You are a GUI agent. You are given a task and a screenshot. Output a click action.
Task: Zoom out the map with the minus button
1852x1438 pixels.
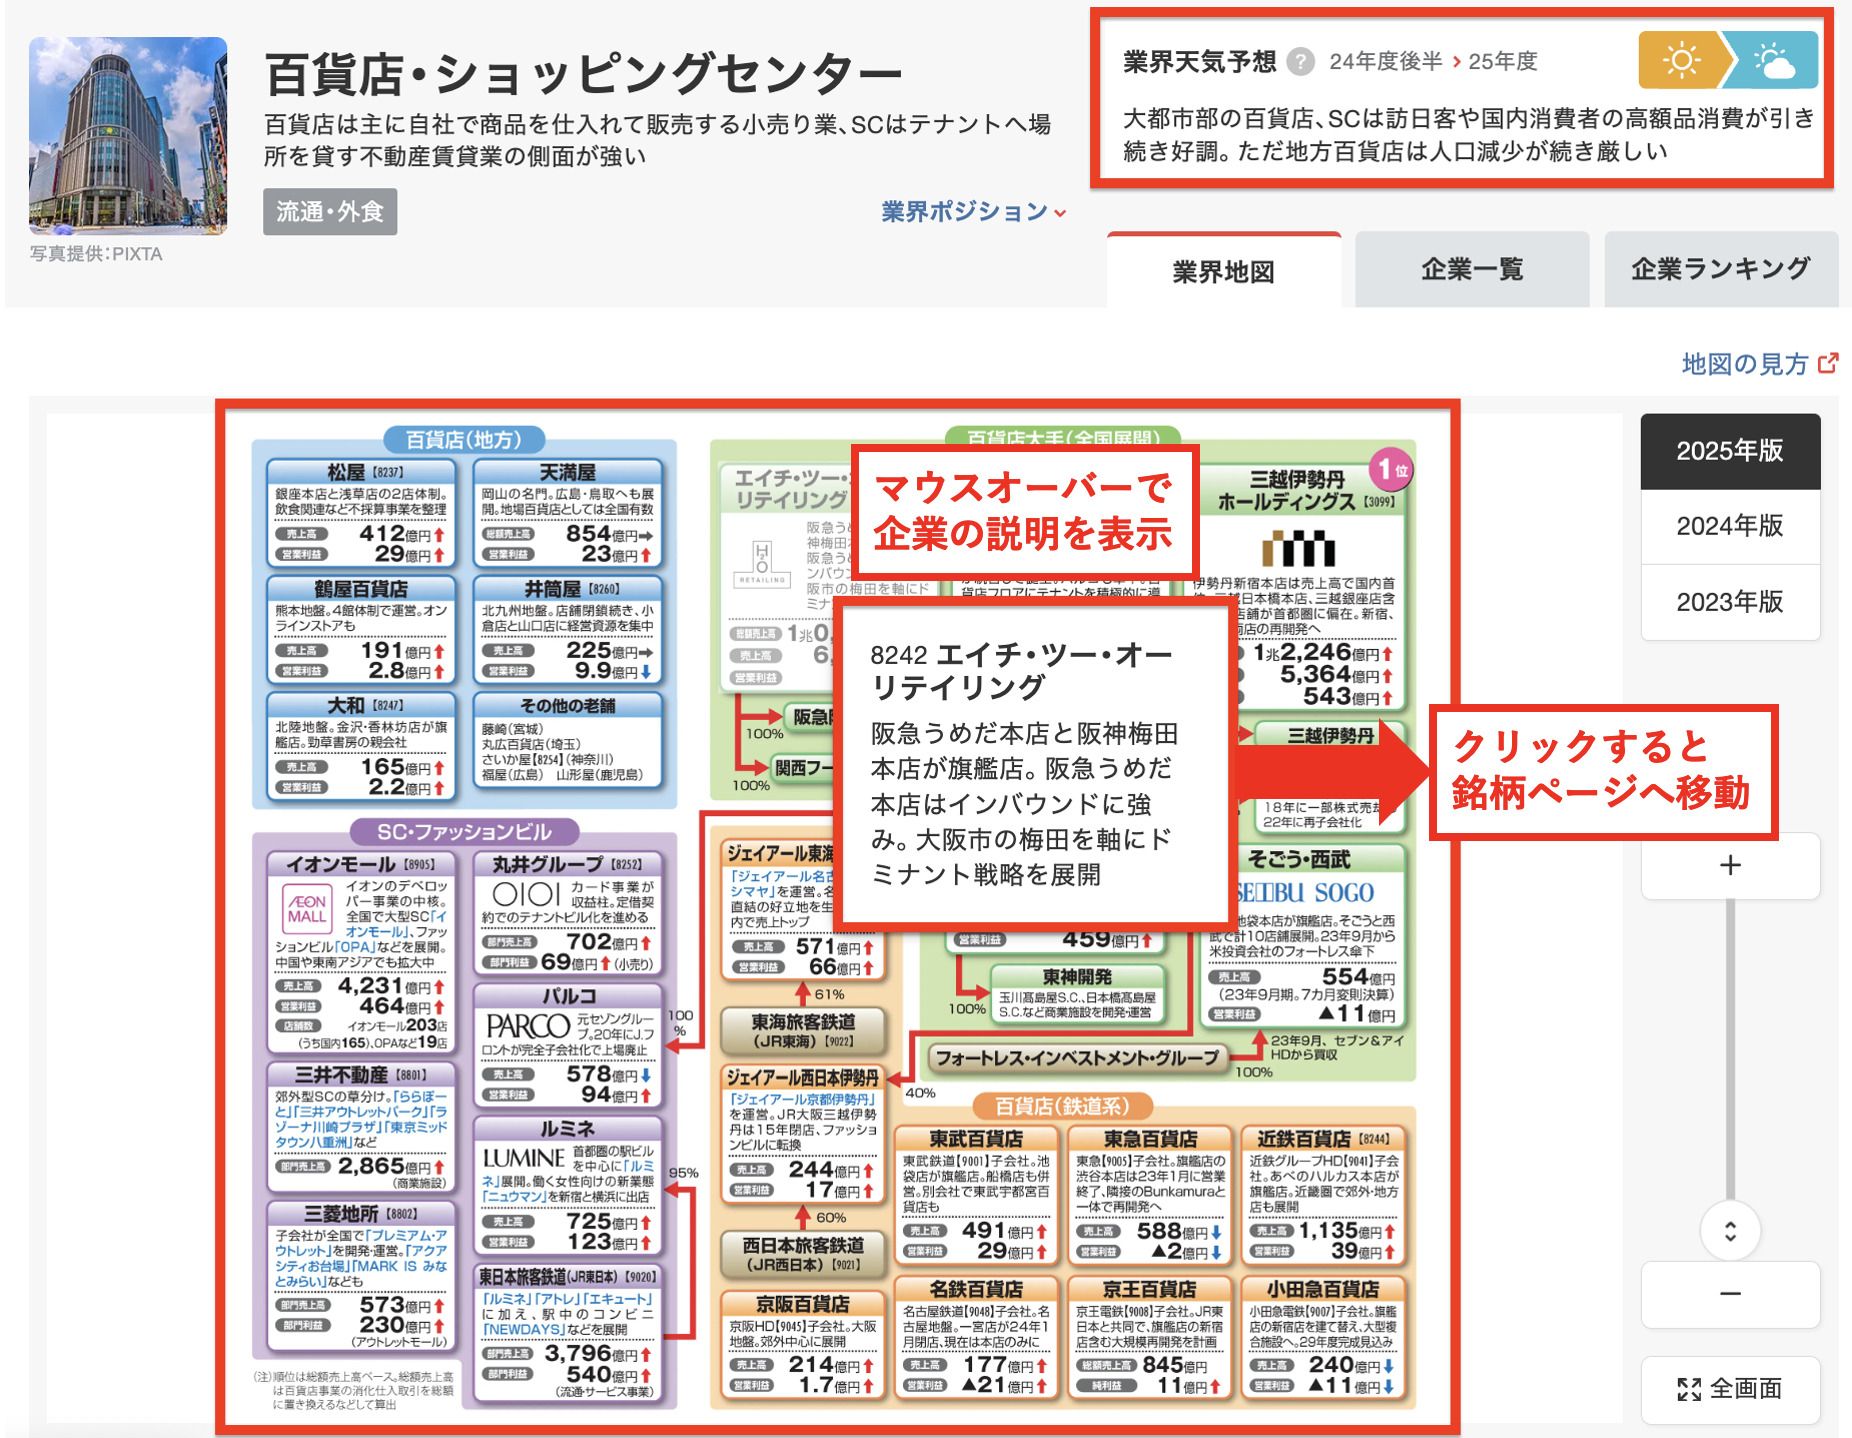tap(1730, 1294)
